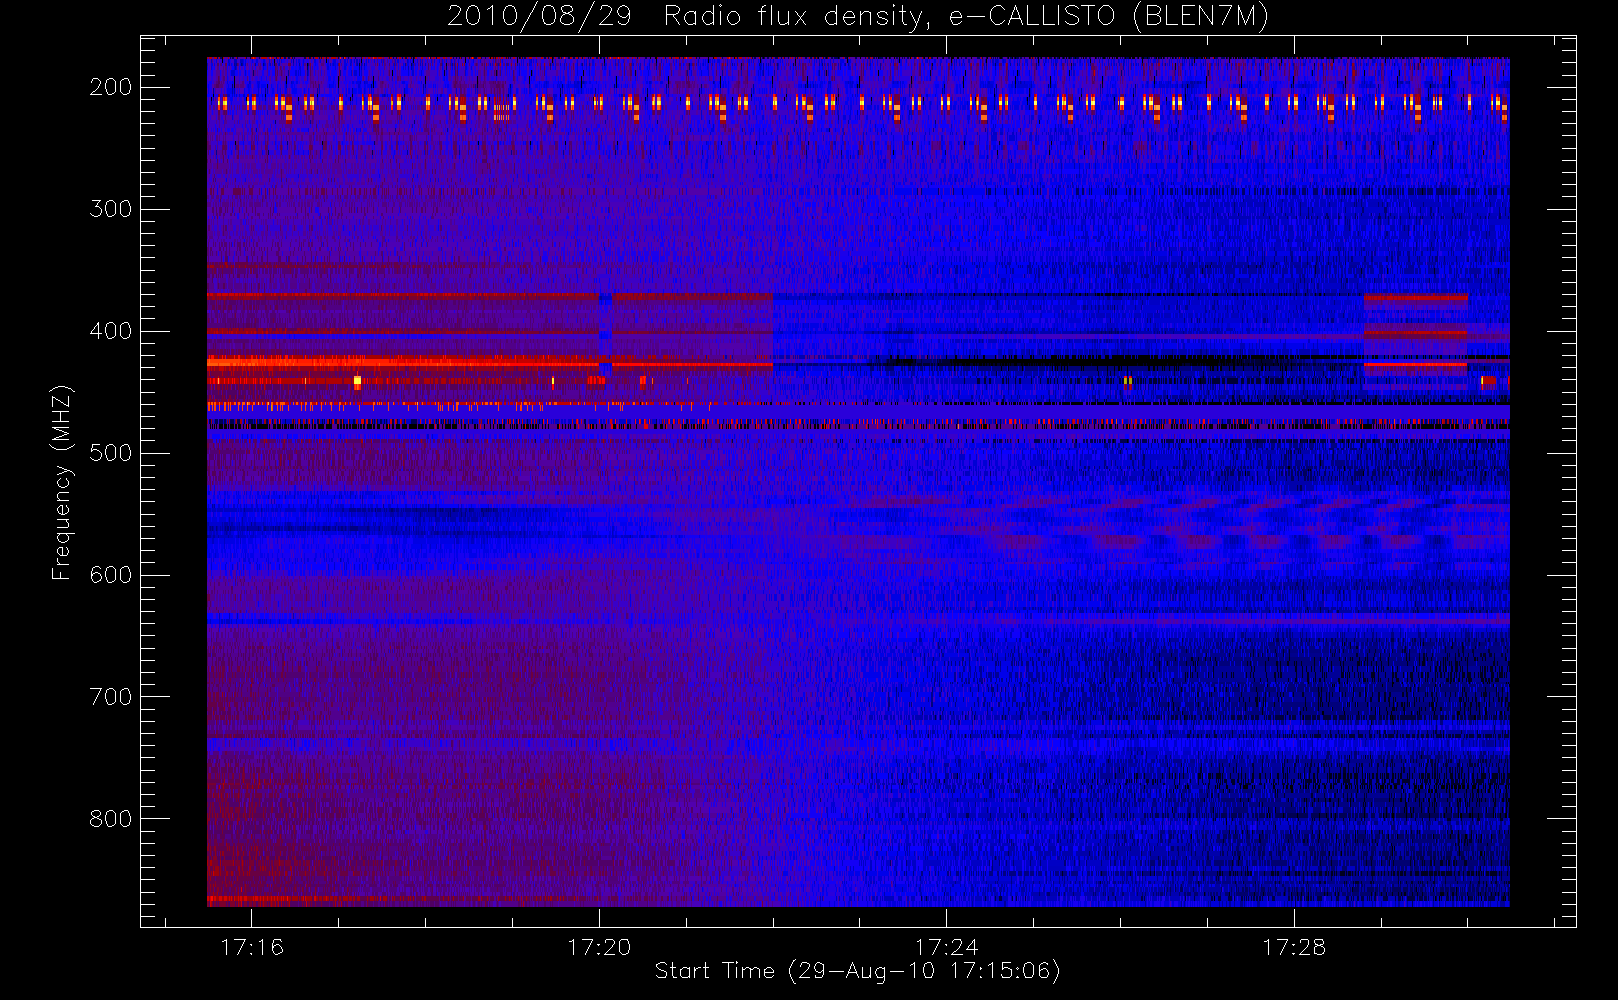Click the 17:16 time tick label
The image size is (1618, 1000).
pyautogui.click(x=252, y=947)
